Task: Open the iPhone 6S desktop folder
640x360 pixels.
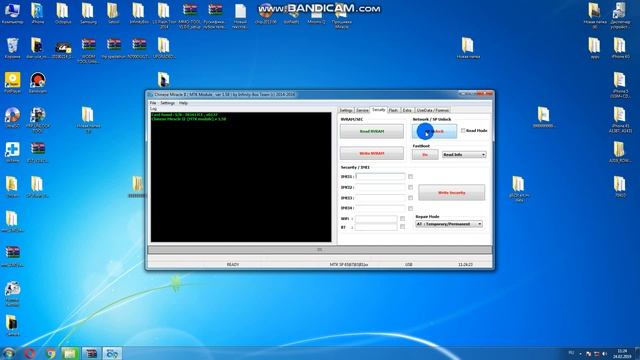Action: pyautogui.click(x=620, y=47)
